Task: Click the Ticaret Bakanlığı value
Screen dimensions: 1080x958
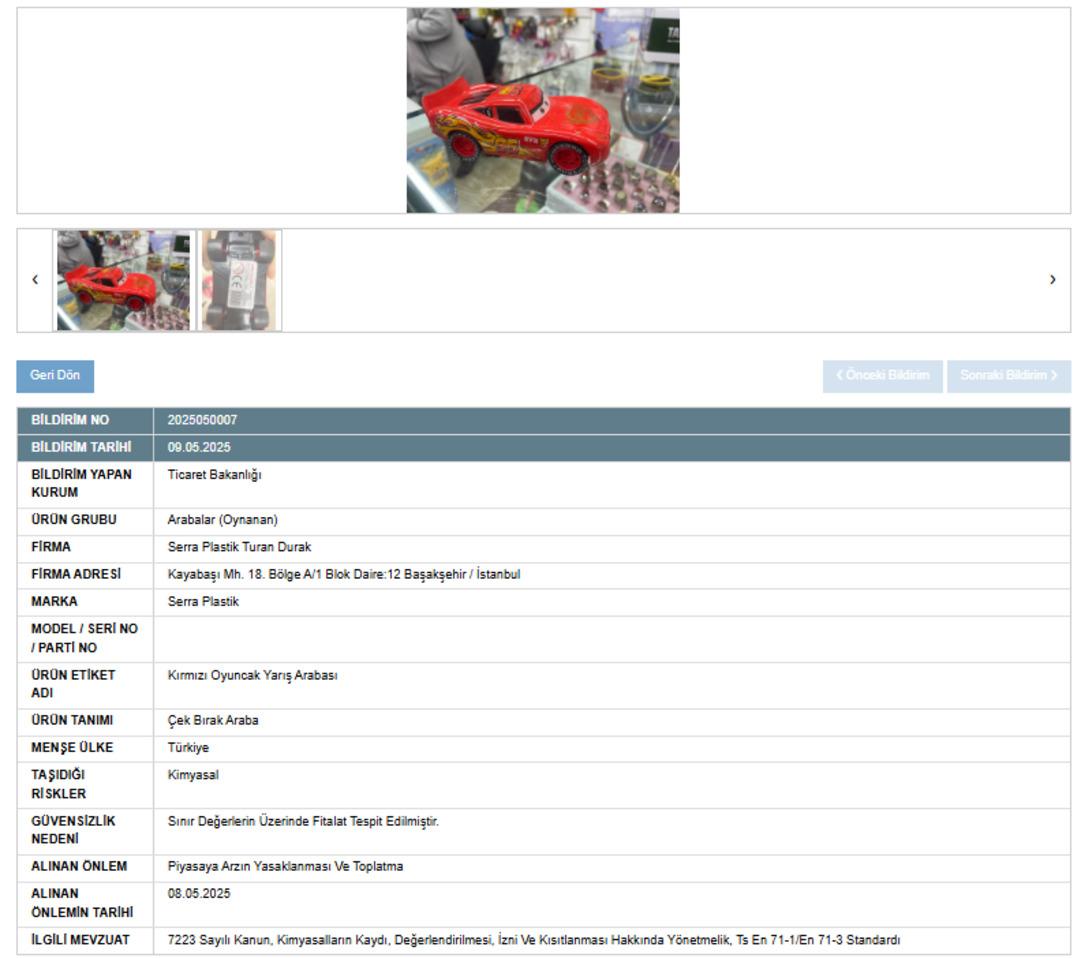Action: point(214,475)
